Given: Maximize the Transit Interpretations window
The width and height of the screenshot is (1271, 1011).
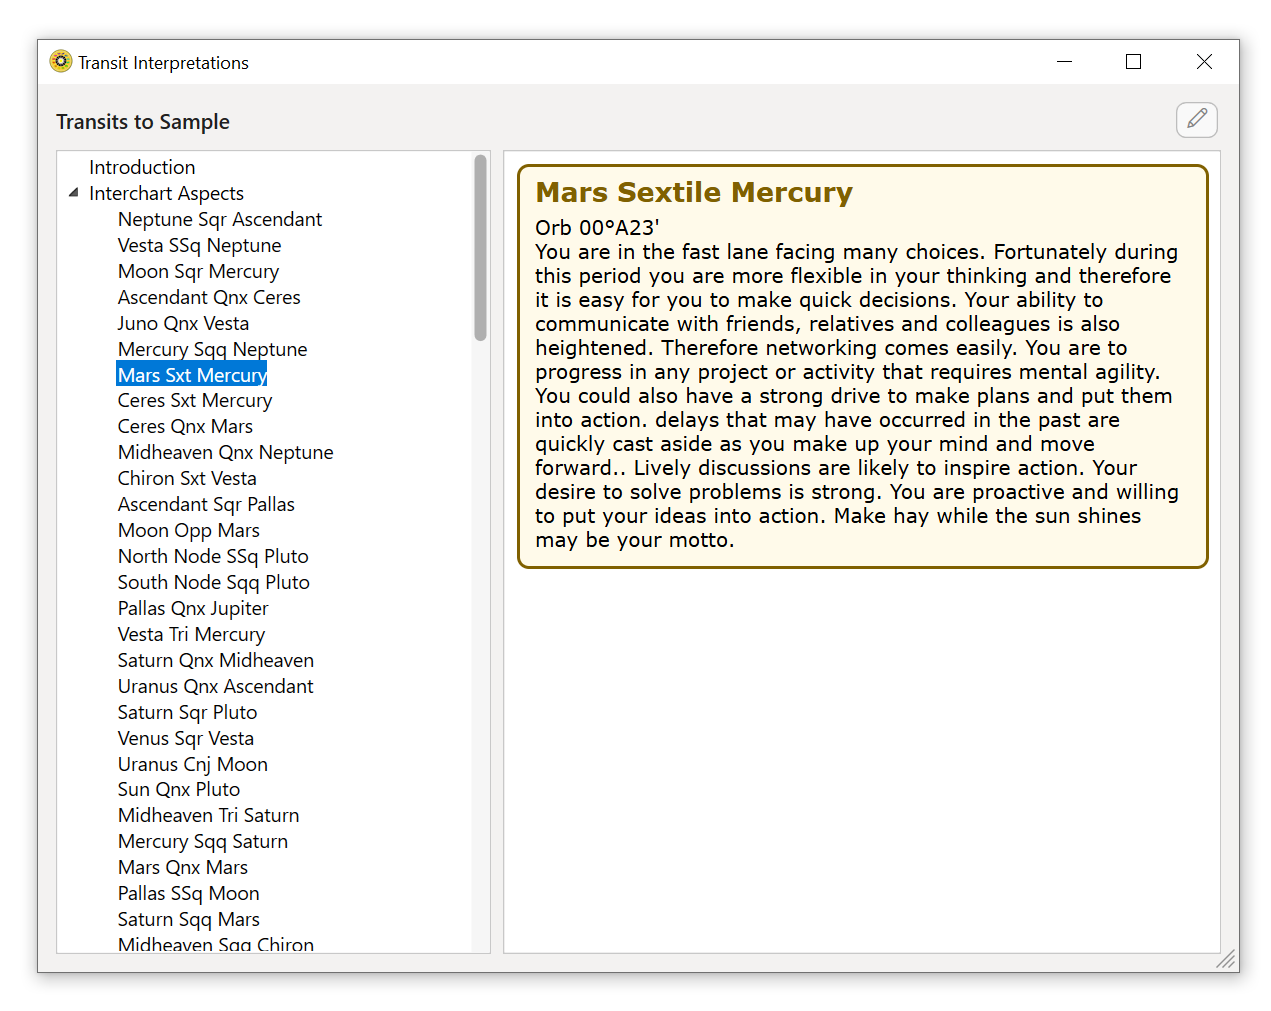Looking at the screenshot, I should 1133,62.
